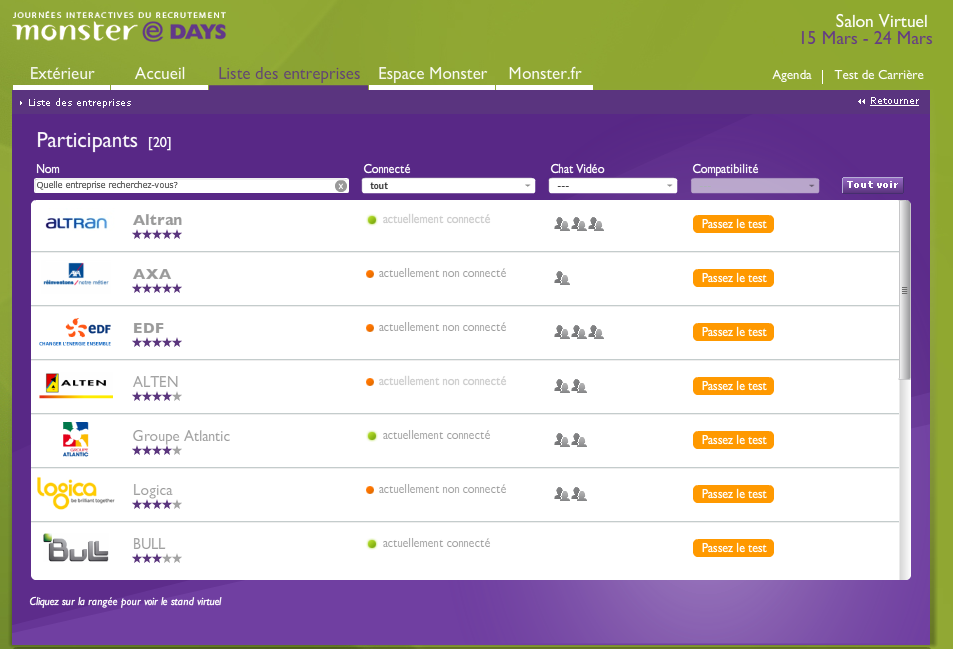
Task: Click the Altran company logo
Action: click(x=77, y=223)
